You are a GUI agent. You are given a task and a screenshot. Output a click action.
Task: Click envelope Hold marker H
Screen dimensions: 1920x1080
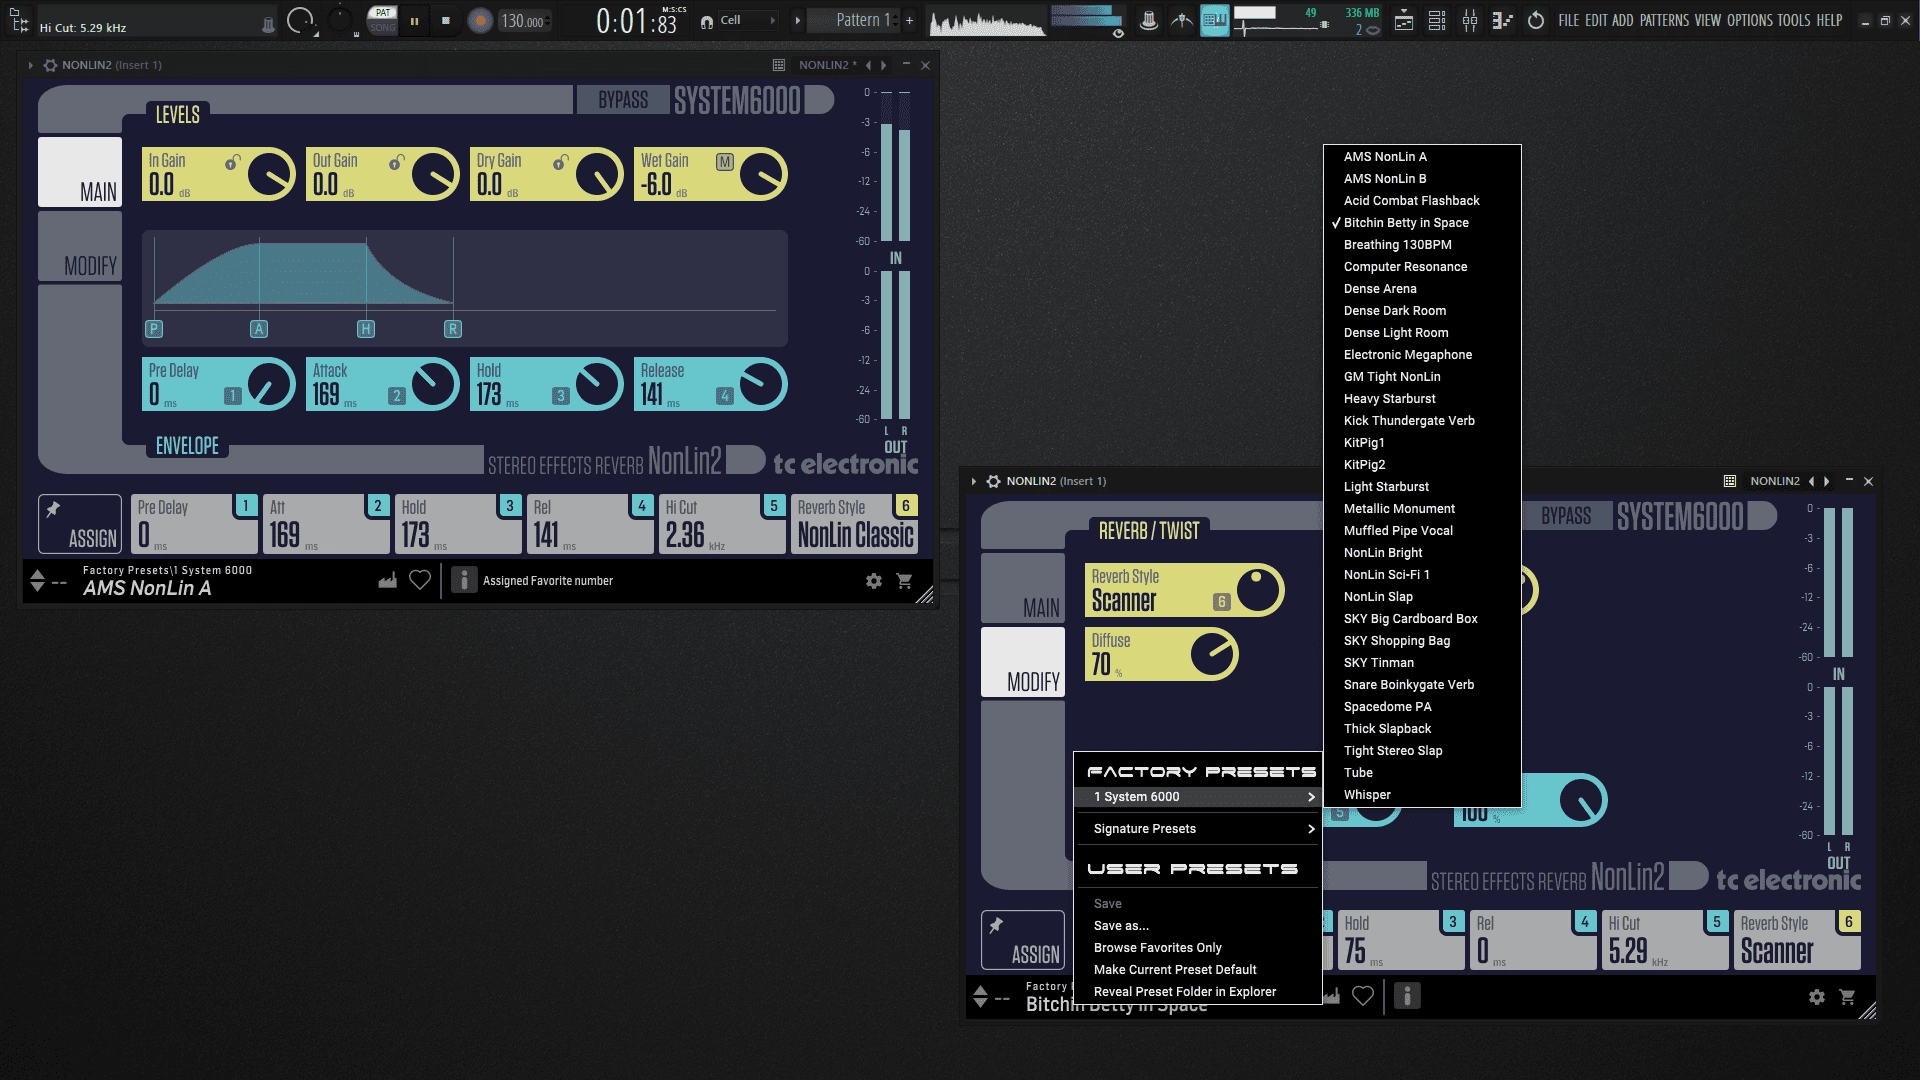click(x=366, y=329)
